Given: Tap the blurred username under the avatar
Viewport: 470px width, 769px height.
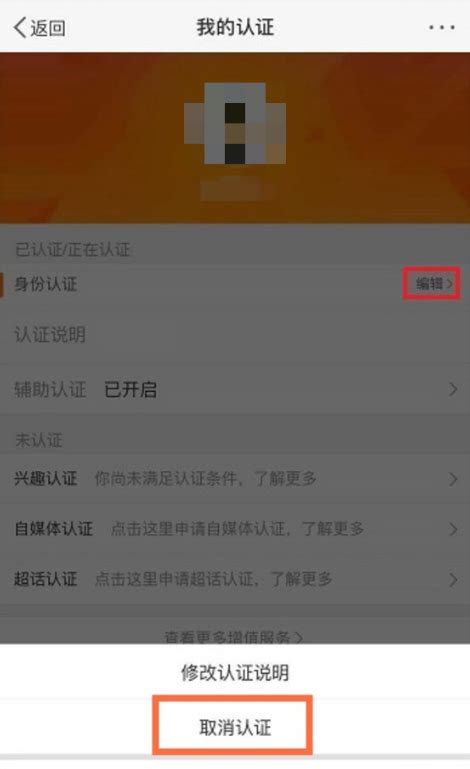Looking at the screenshot, I should tap(235, 189).
